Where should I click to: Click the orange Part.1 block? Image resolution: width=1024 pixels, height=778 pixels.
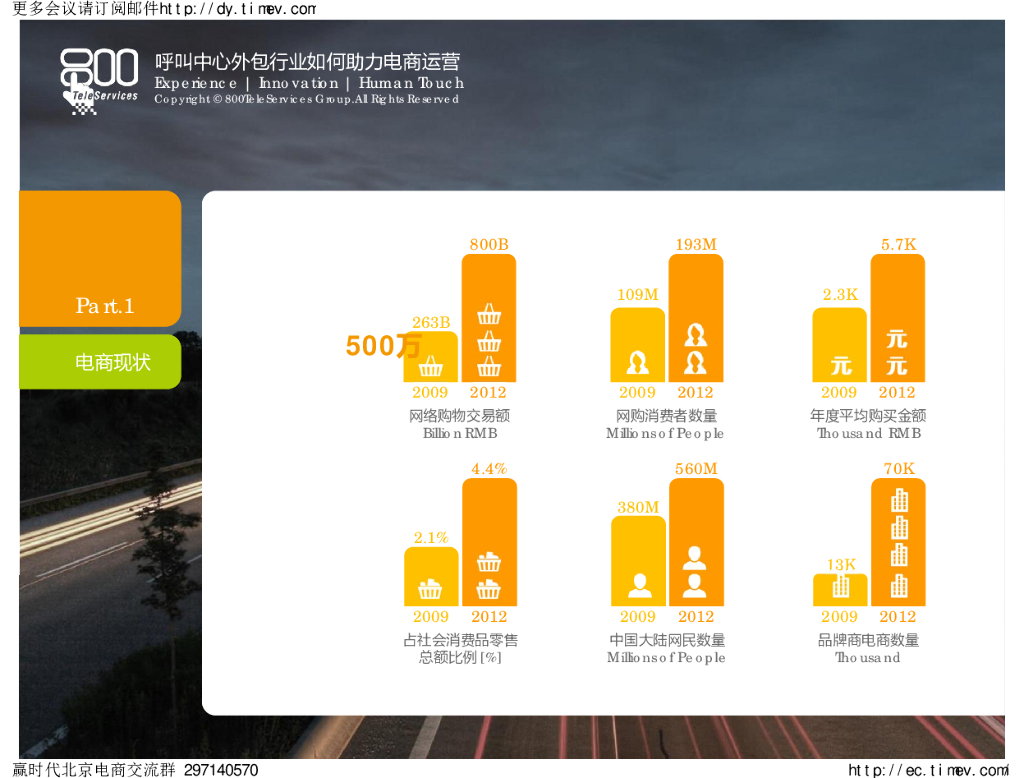pyautogui.click(x=100, y=259)
